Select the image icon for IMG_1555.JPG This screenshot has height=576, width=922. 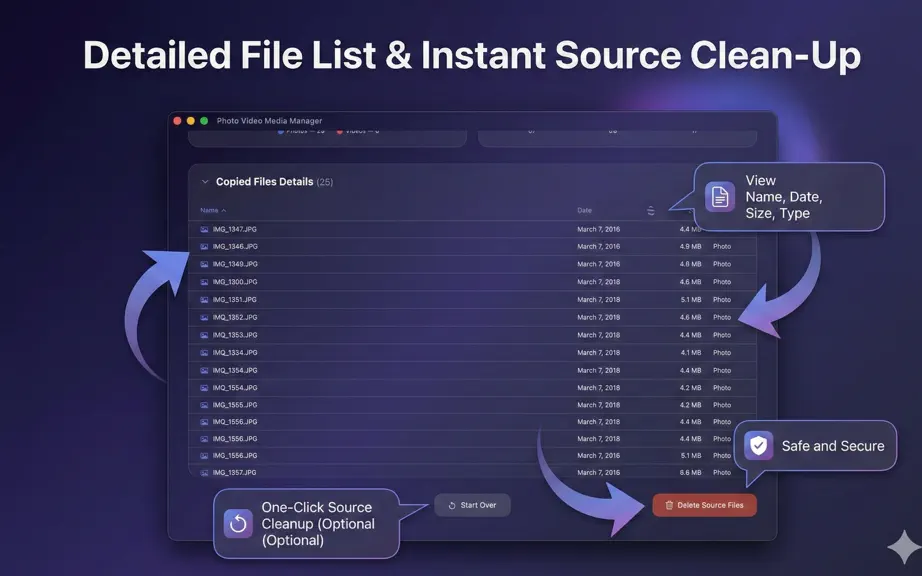tap(204, 405)
